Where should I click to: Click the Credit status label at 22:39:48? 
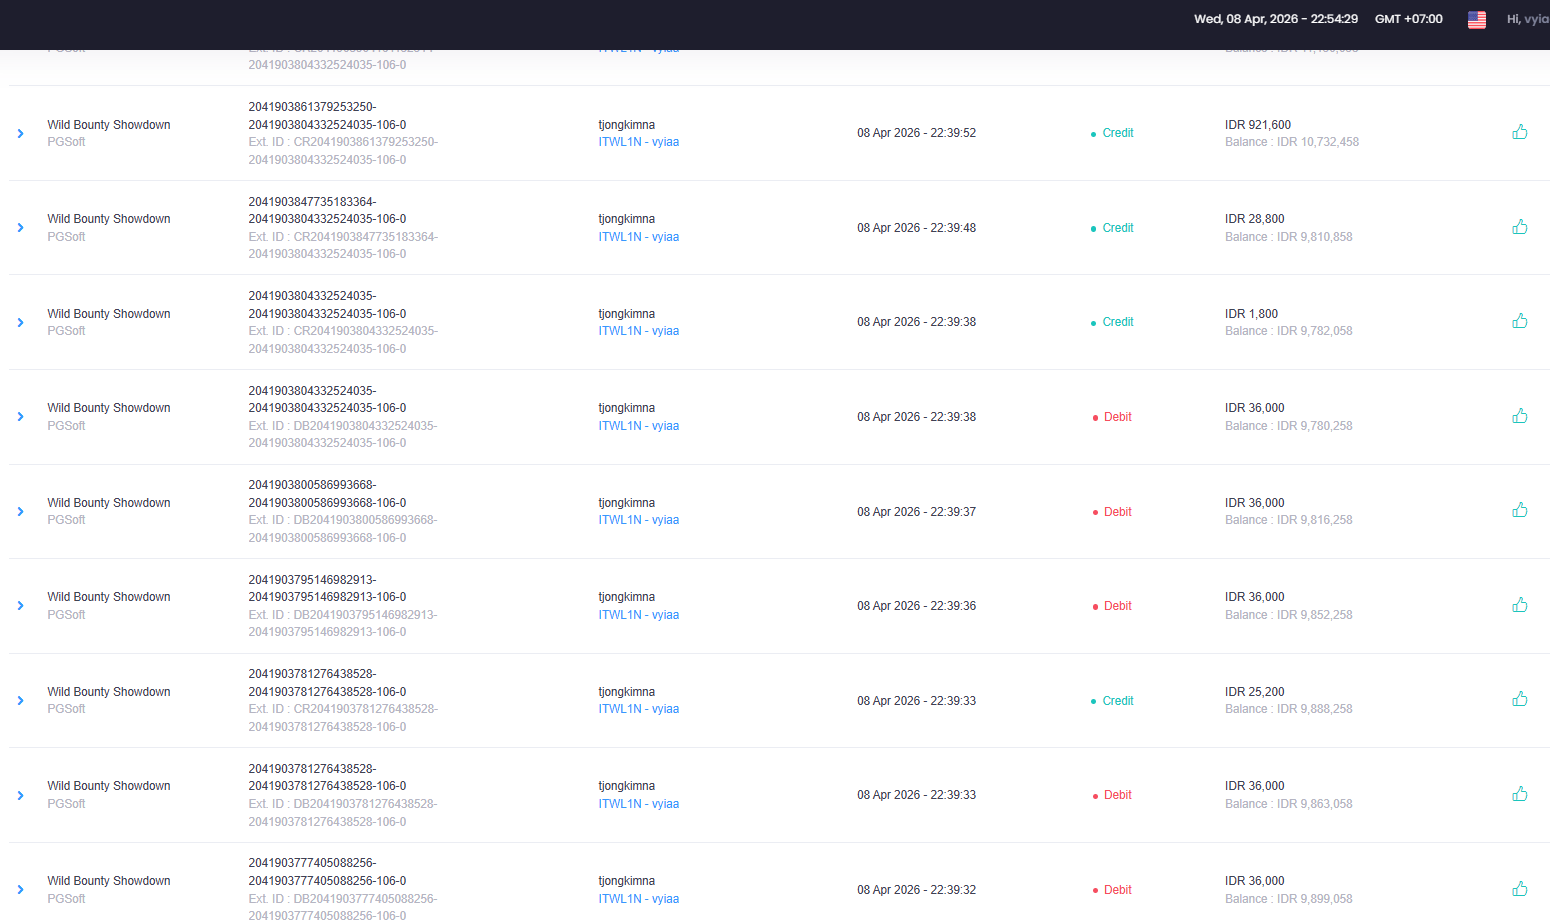click(x=1117, y=228)
